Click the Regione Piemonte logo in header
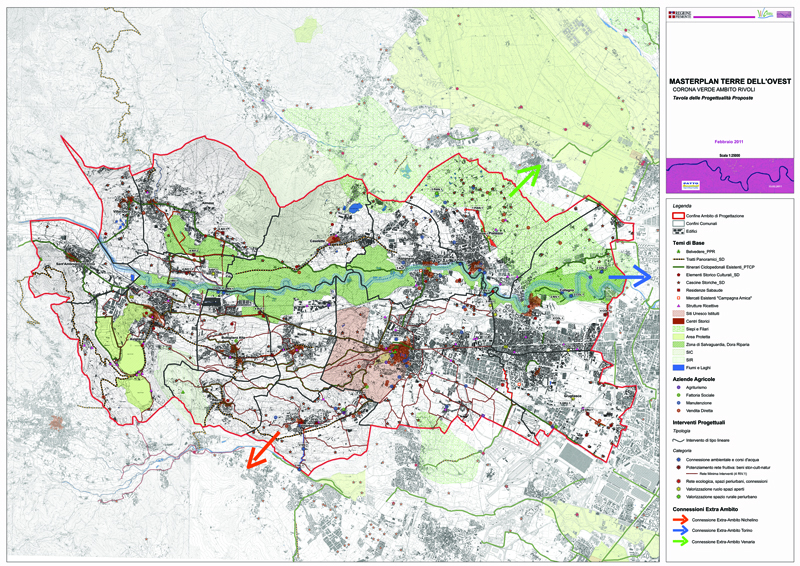This screenshot has height=566, width=800. coord(680,15)
